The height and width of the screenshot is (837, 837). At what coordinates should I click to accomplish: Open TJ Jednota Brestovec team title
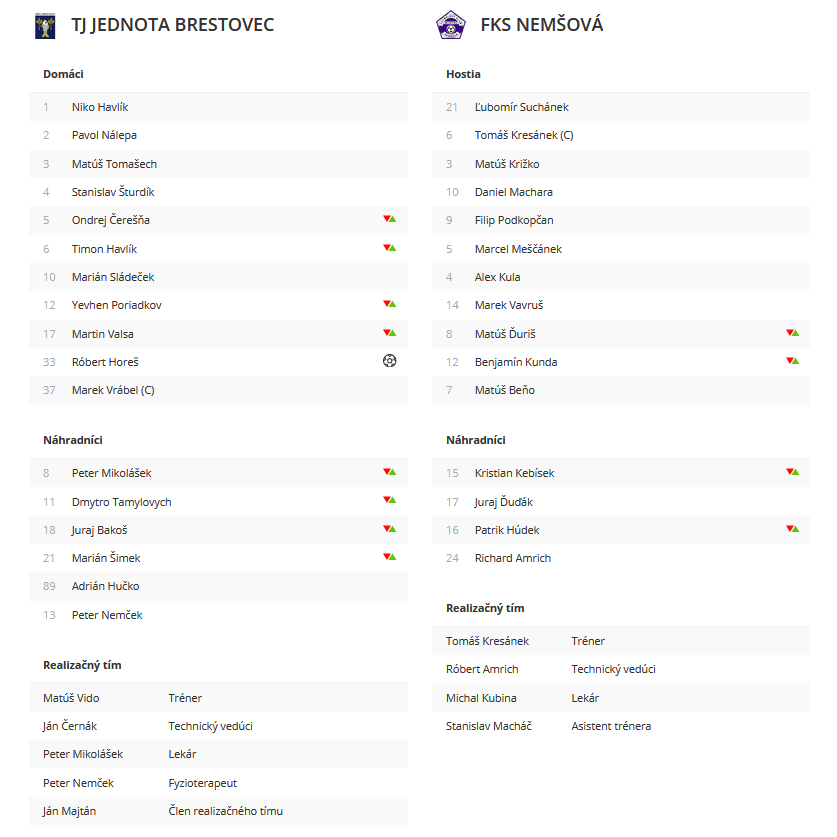pos(172,25)
